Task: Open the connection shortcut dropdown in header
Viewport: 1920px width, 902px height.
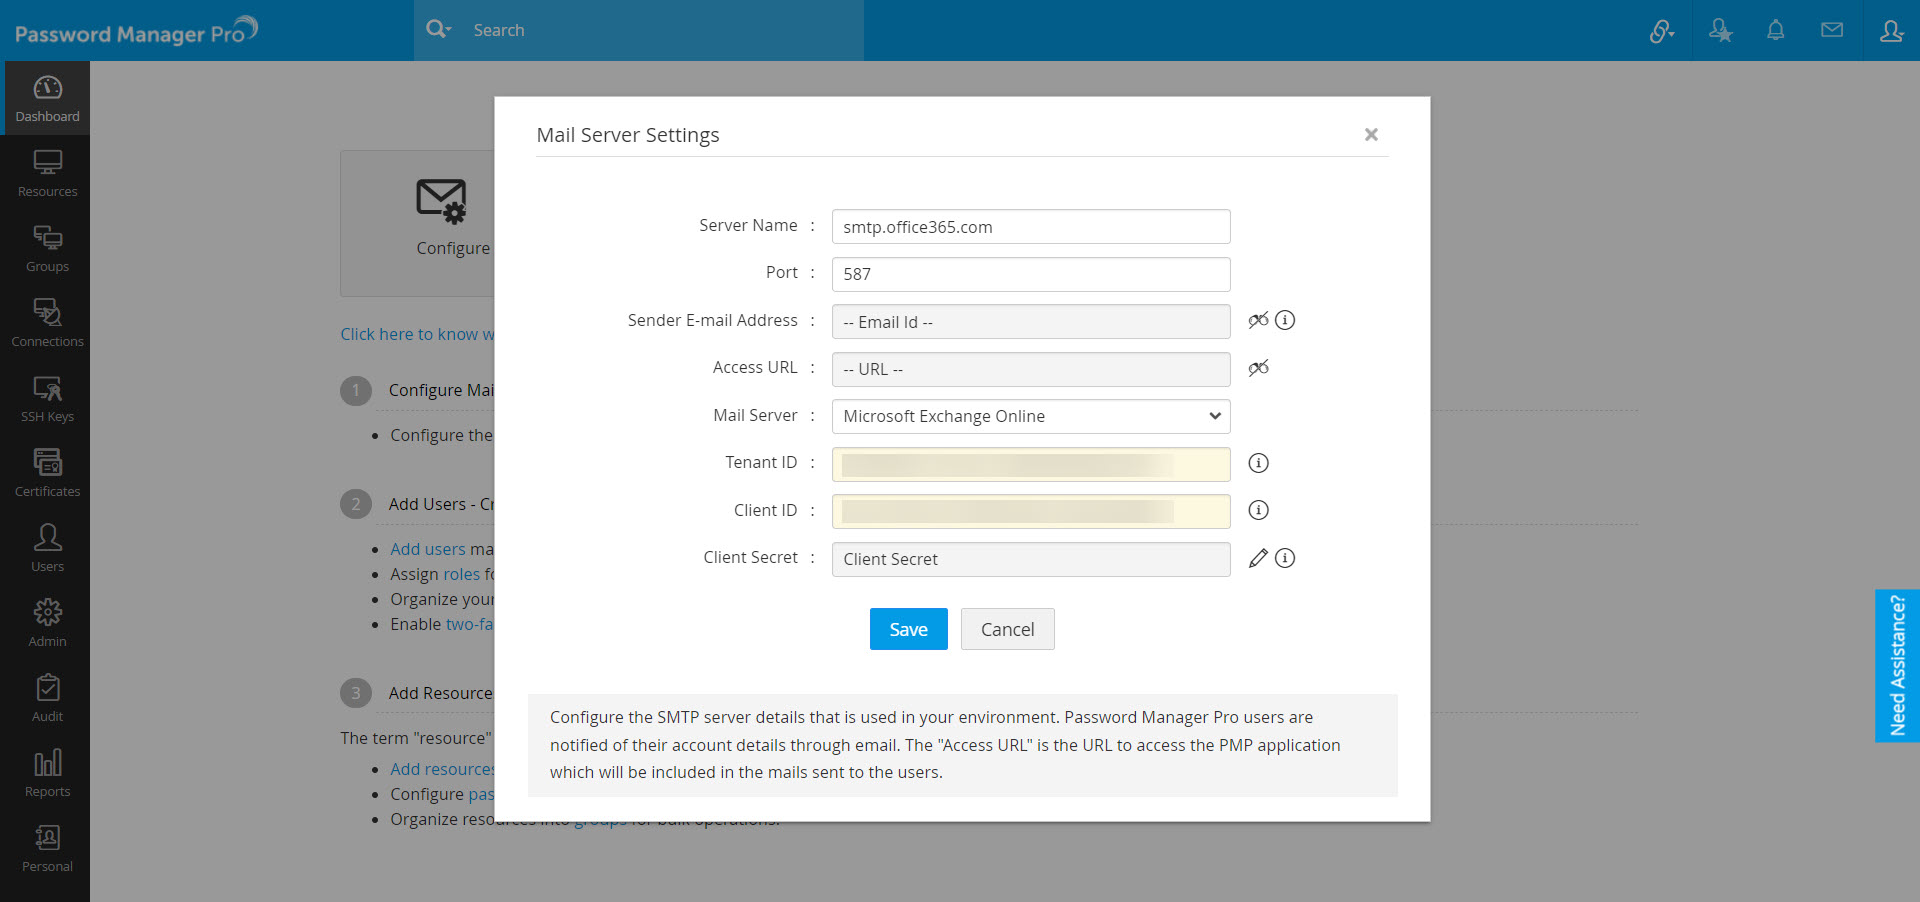Action: [x=1662, y=31]
